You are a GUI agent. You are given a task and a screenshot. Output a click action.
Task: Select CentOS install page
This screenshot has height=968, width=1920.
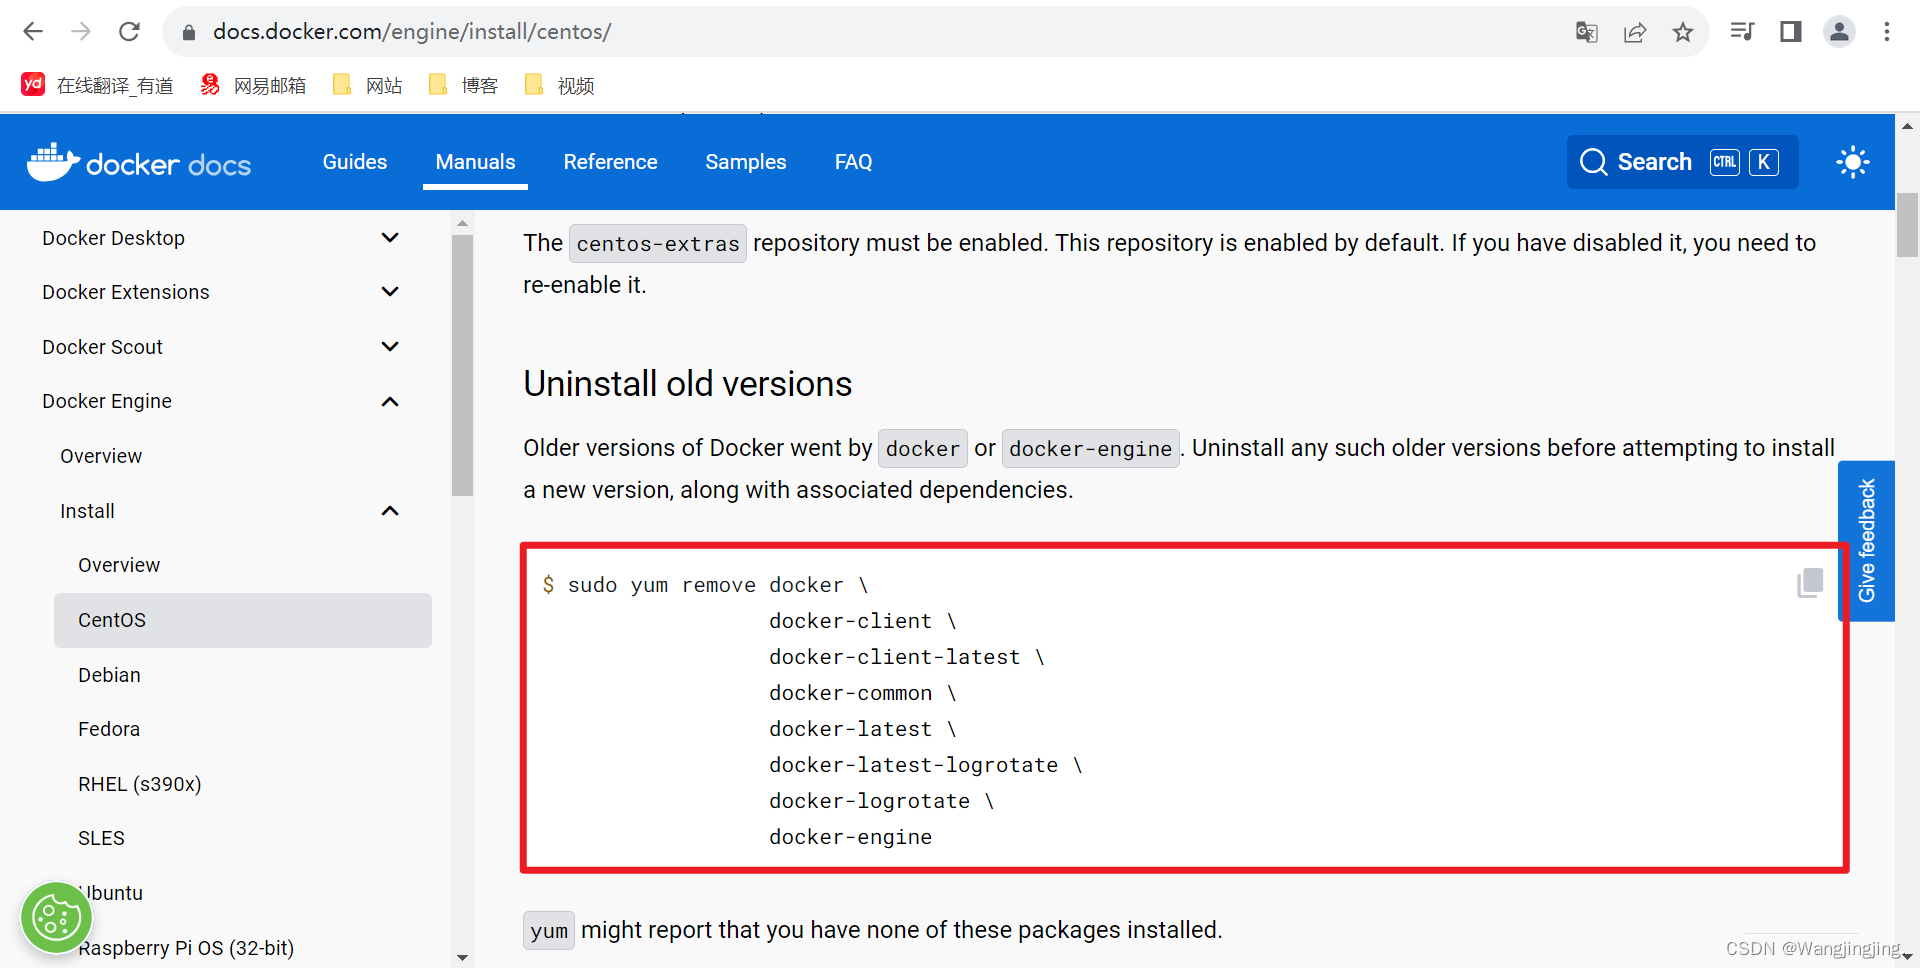[243, 620]
